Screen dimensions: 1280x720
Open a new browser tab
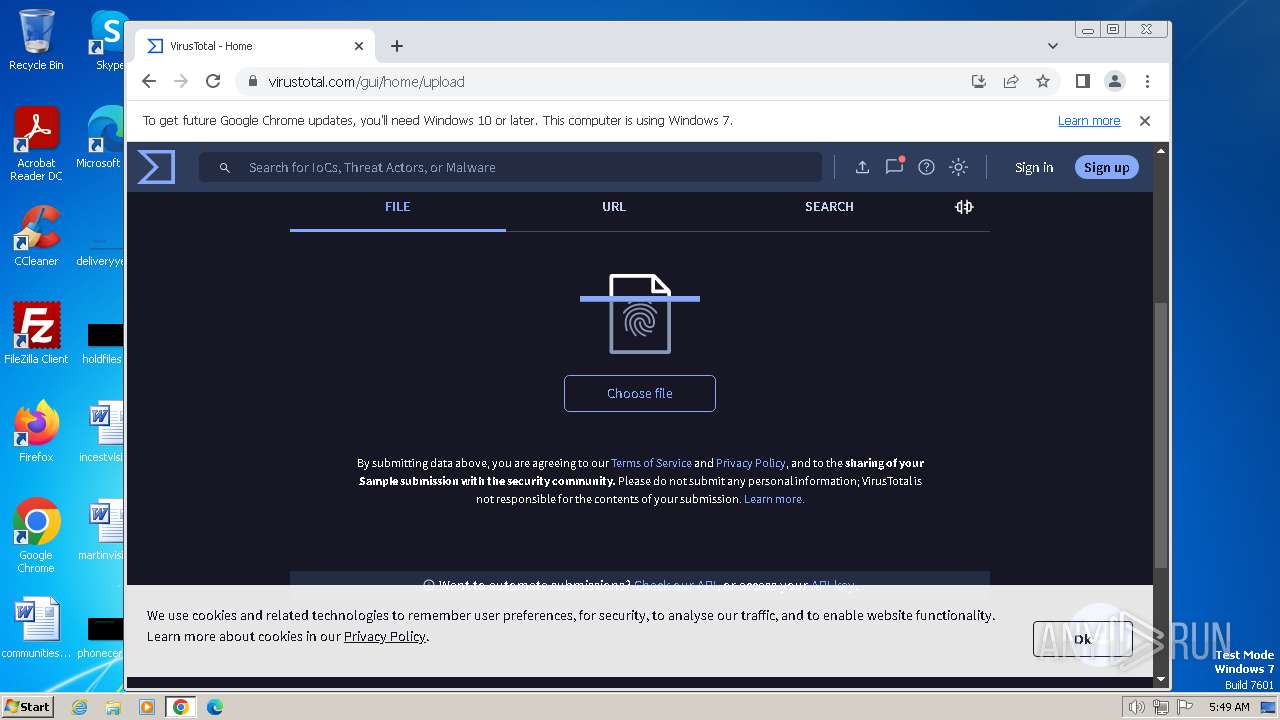(397, 46)
